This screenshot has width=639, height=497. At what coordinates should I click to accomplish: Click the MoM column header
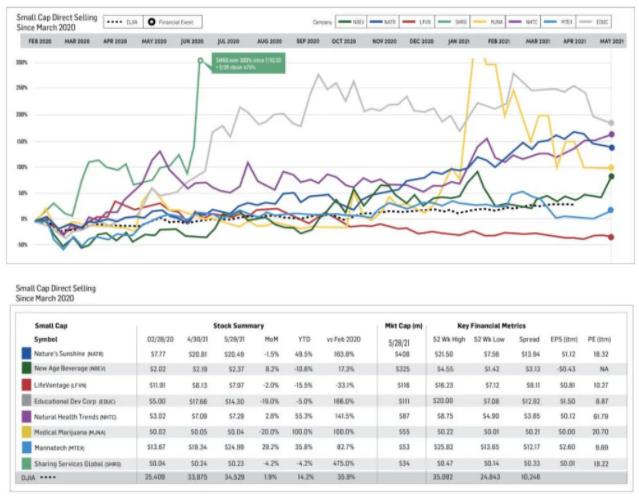(x=271, y=339)
